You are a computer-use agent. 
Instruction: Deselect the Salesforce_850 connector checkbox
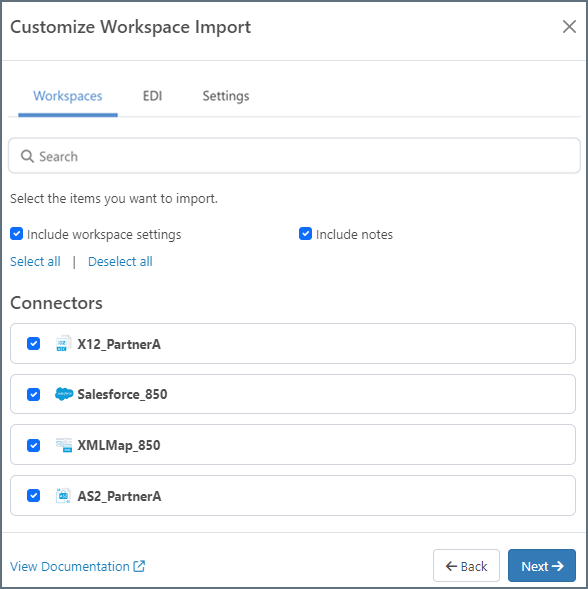(x=33, y=394)
